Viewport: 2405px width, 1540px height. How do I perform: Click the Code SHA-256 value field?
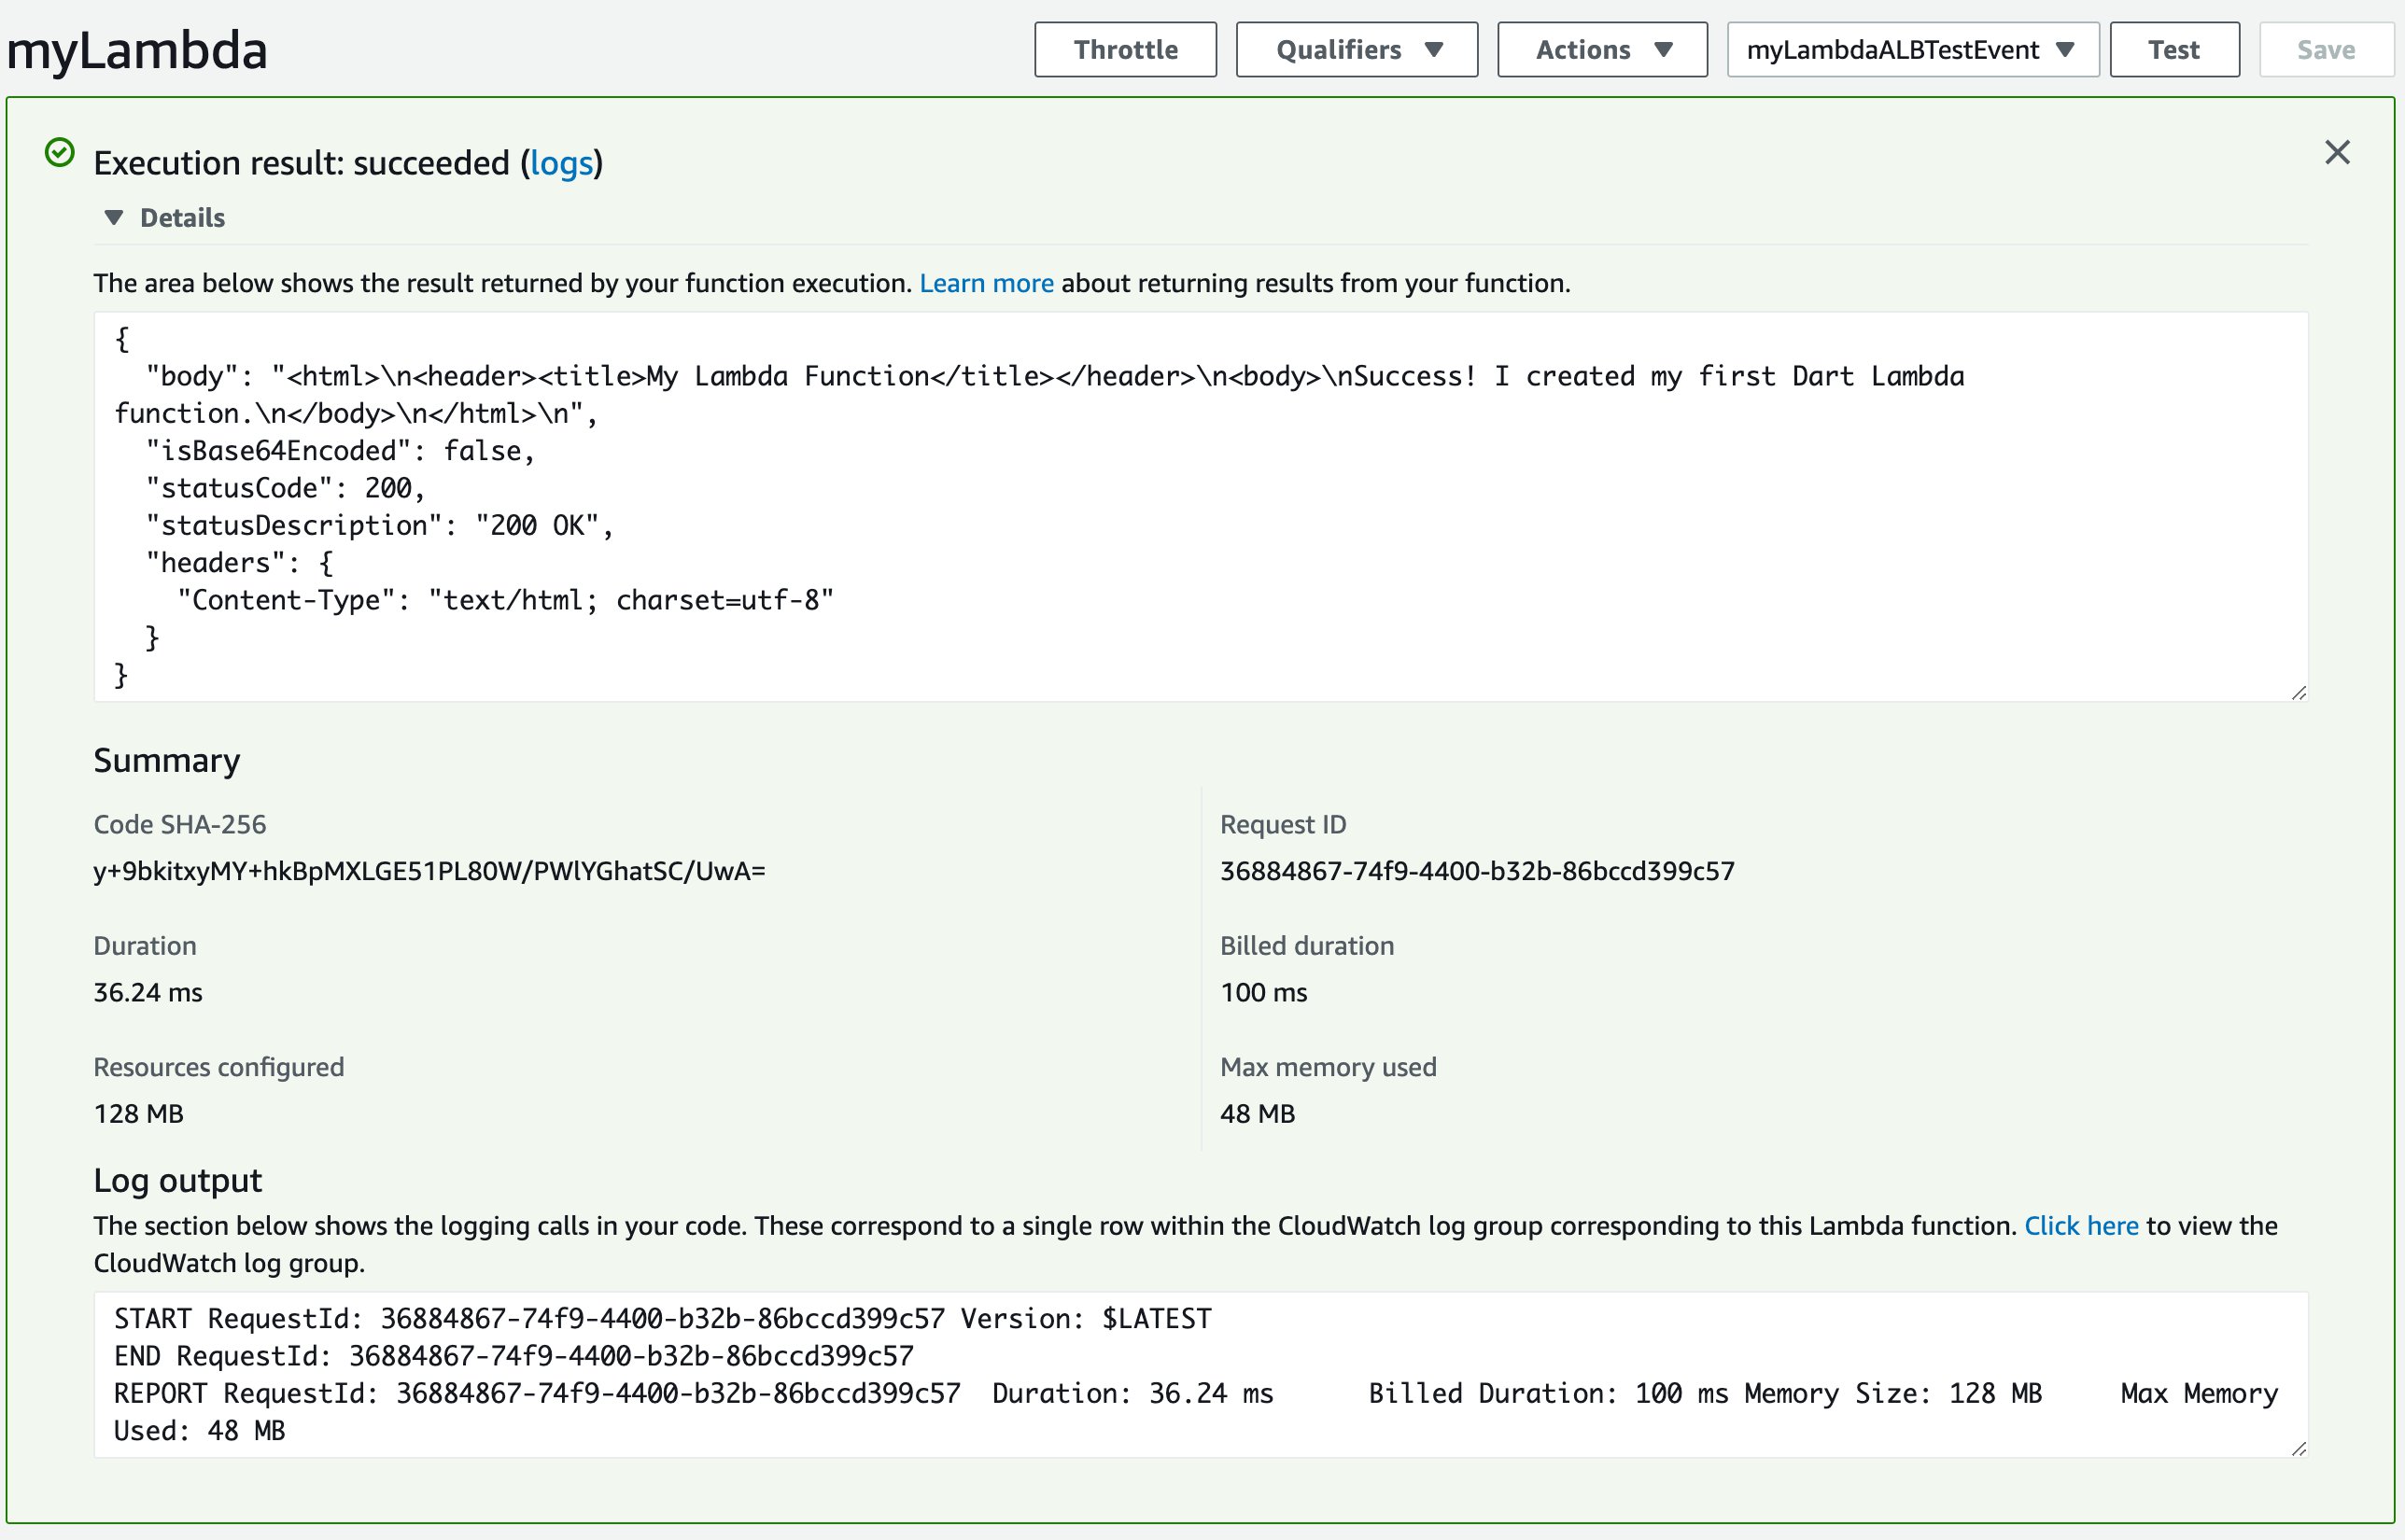click(x=429, y=871)
